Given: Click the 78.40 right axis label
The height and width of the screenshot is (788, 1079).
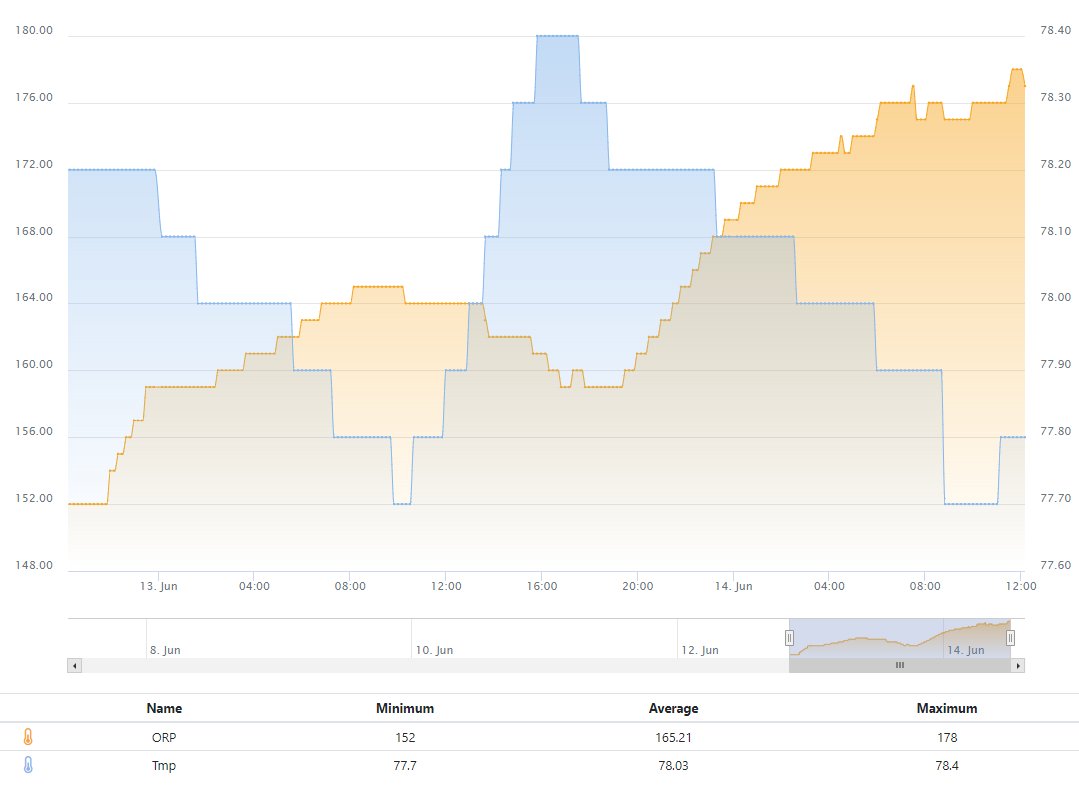Looking at the screenshot, I should tap(1056, 30).
